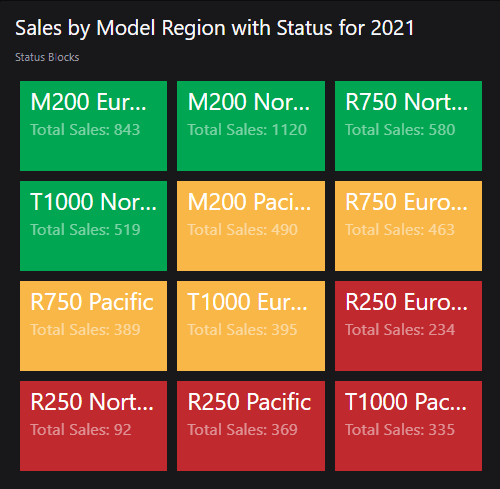The height and width of the screenshot is (489, 500).
Task: Click the Total Sales: 580 label
Action: tap(400, 130)
